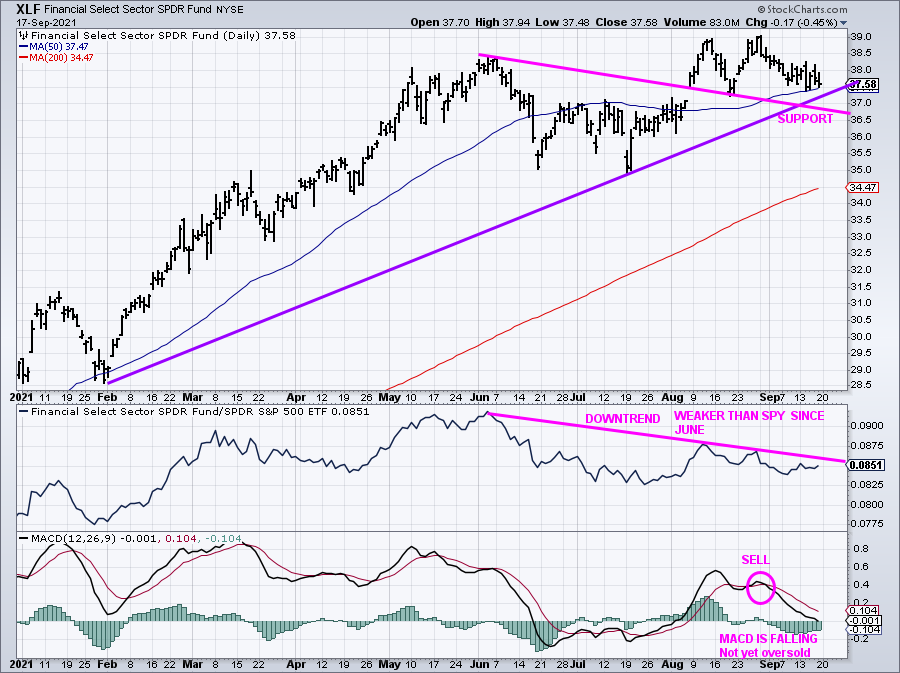
Task: Click the Volume 83.0M value
Action: tap(701, 22)
